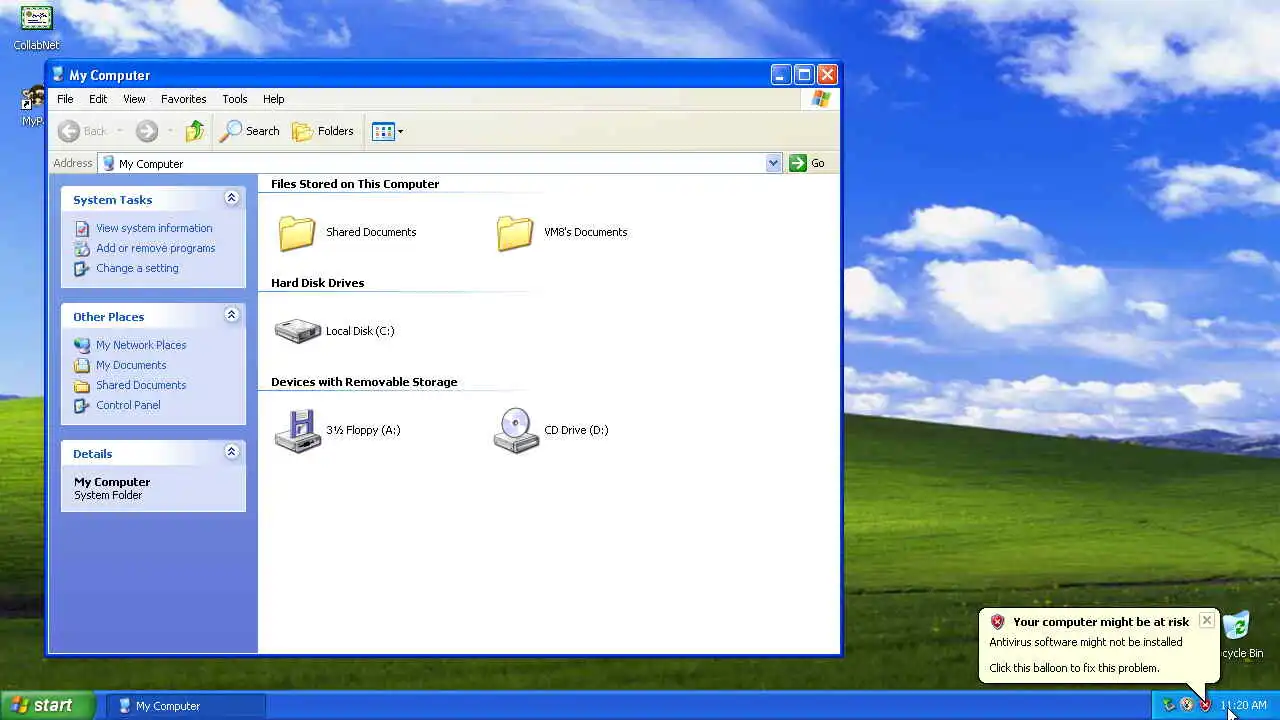This screenshot has height=720, width=1280.
Task: Expand the Address bar dropdown list
Action: point(773,163)
